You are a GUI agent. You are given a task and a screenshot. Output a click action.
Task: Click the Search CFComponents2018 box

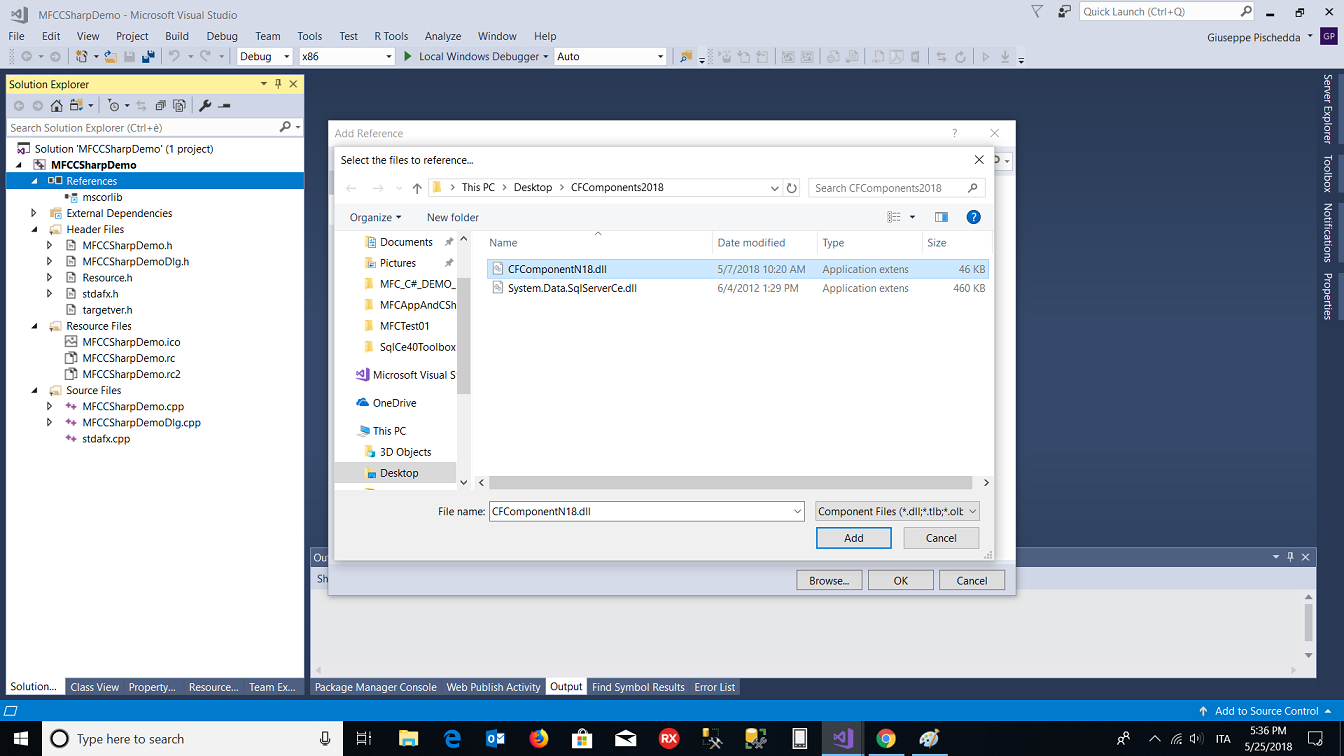[x=897, y=188]
